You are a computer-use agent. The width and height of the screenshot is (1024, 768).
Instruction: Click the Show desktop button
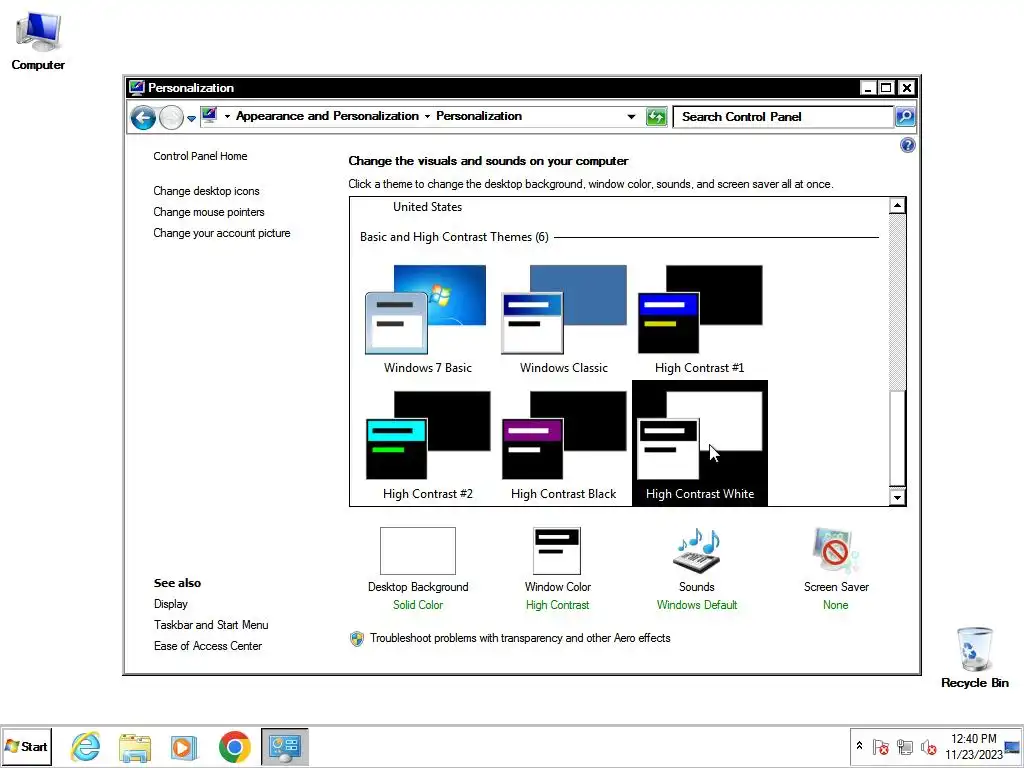(1012, 746)
